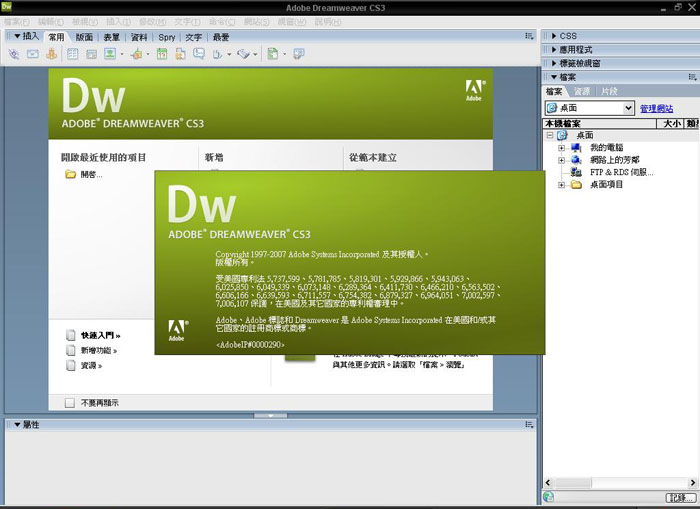The image size is (700, 509).
Task: Click the Templates icon
Action: tap(272, 54)
